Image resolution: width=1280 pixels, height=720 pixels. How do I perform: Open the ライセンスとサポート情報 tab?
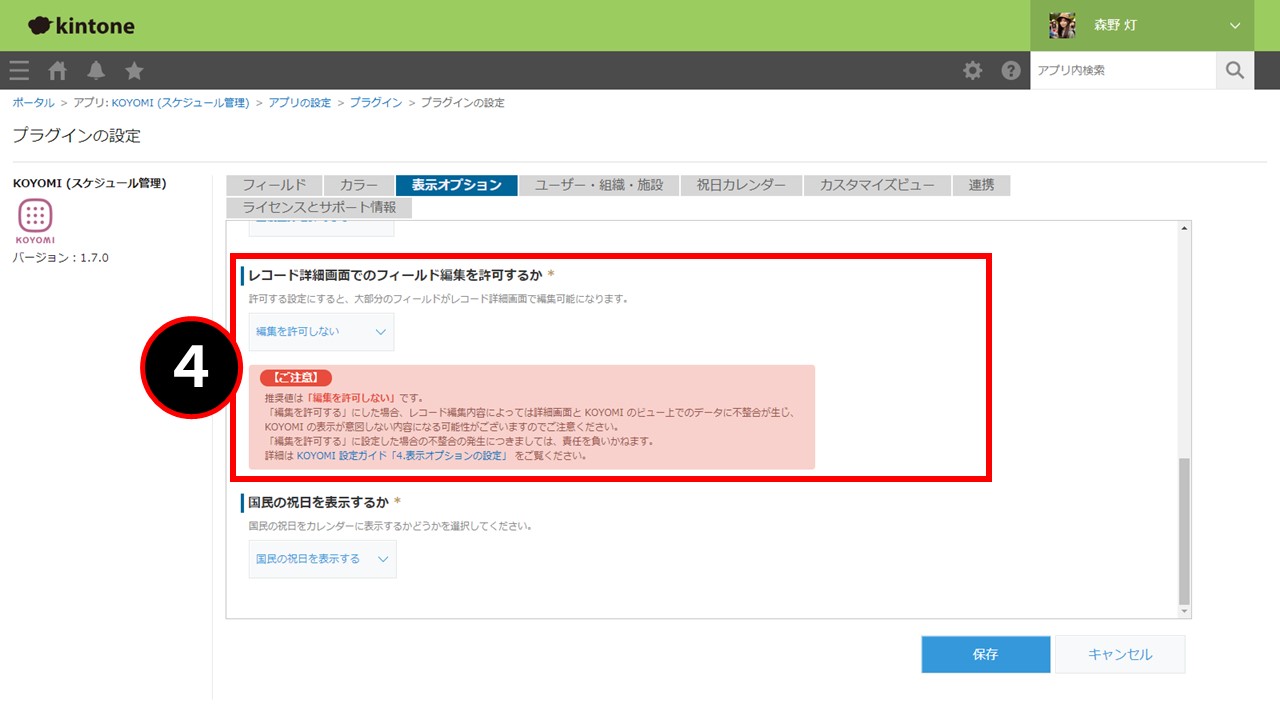coord(319,207)
